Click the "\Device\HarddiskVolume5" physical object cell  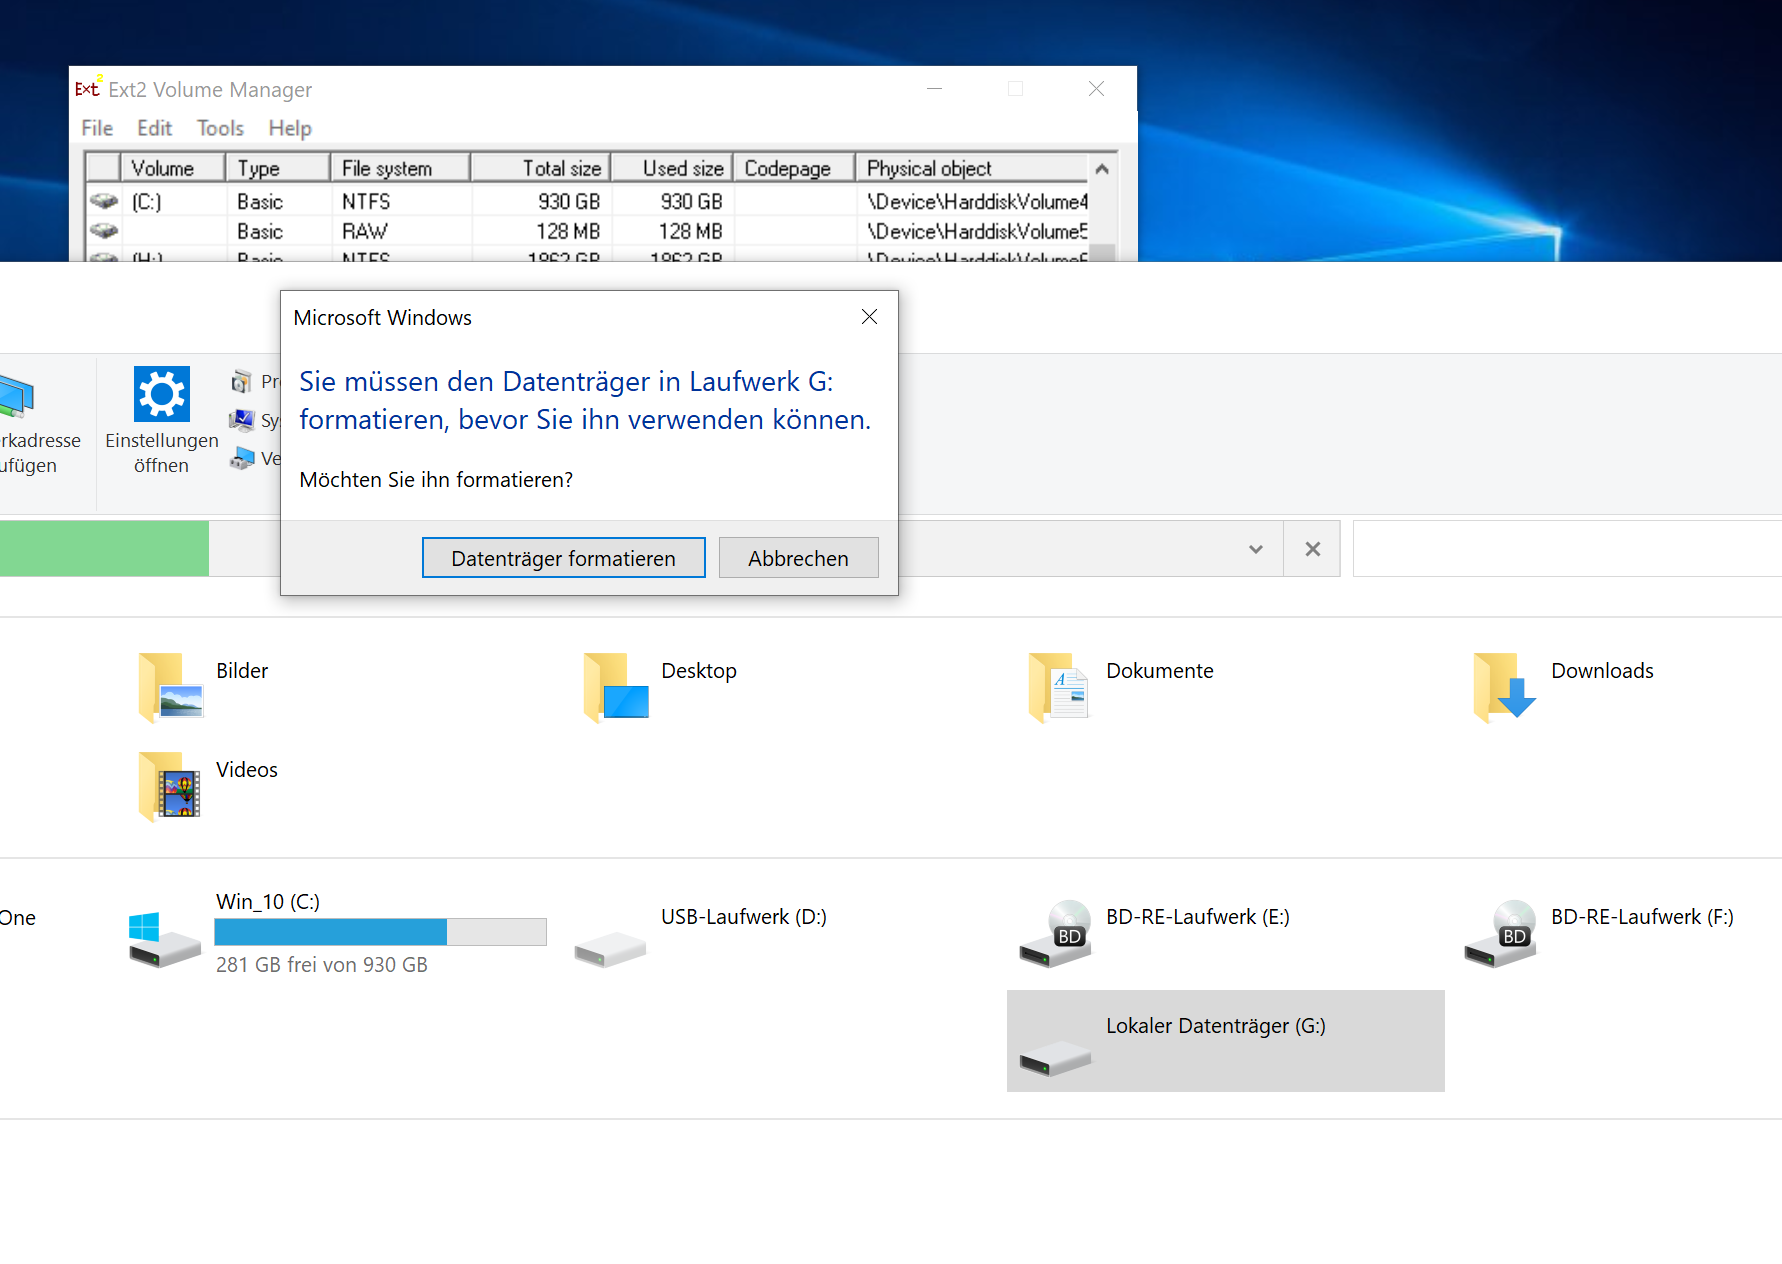pos(977,231)
